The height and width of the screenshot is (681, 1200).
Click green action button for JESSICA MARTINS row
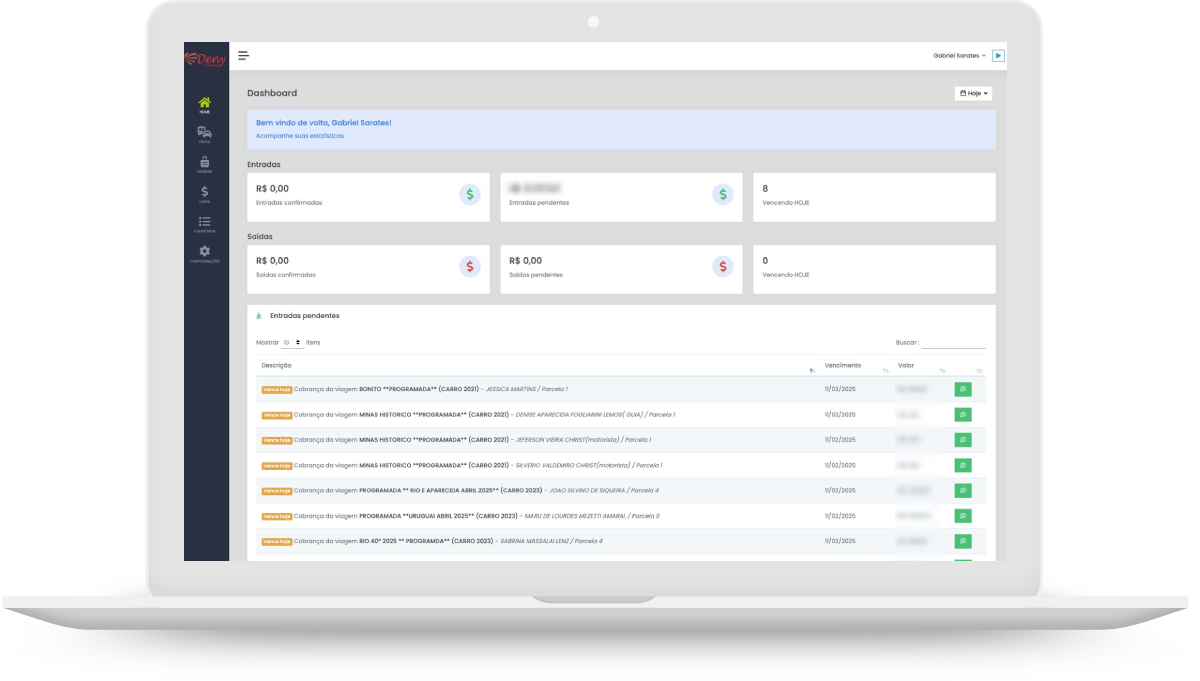pos(962,388)
